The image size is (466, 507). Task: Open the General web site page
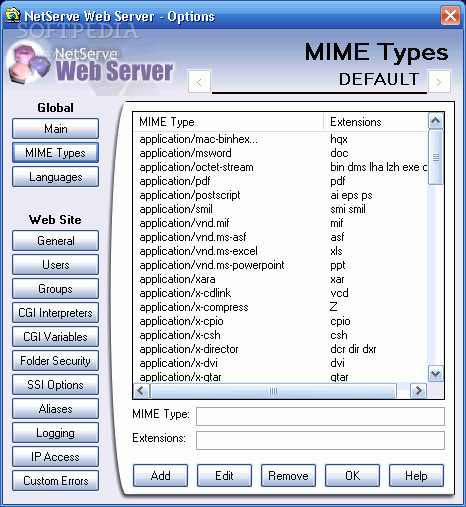56,241
